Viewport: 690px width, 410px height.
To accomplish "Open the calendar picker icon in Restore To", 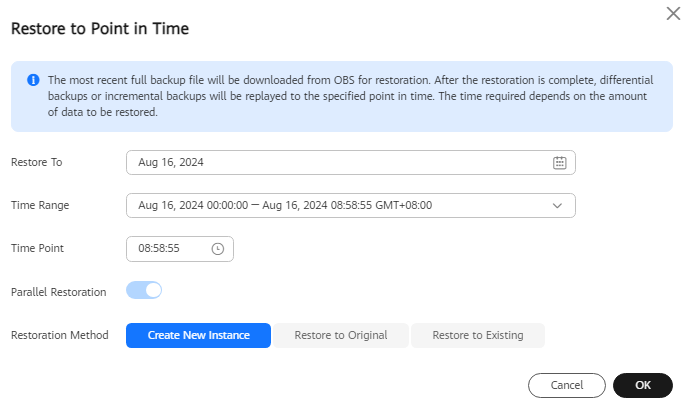I will pyautogui.click(x=559, y=163).
